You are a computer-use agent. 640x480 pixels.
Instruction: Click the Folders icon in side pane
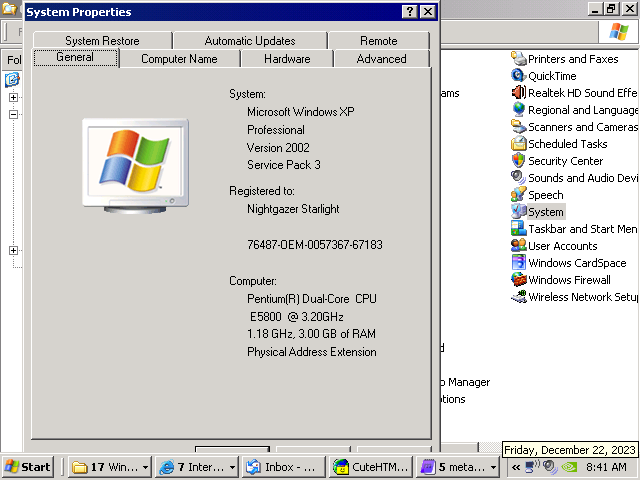pos(12,79)
